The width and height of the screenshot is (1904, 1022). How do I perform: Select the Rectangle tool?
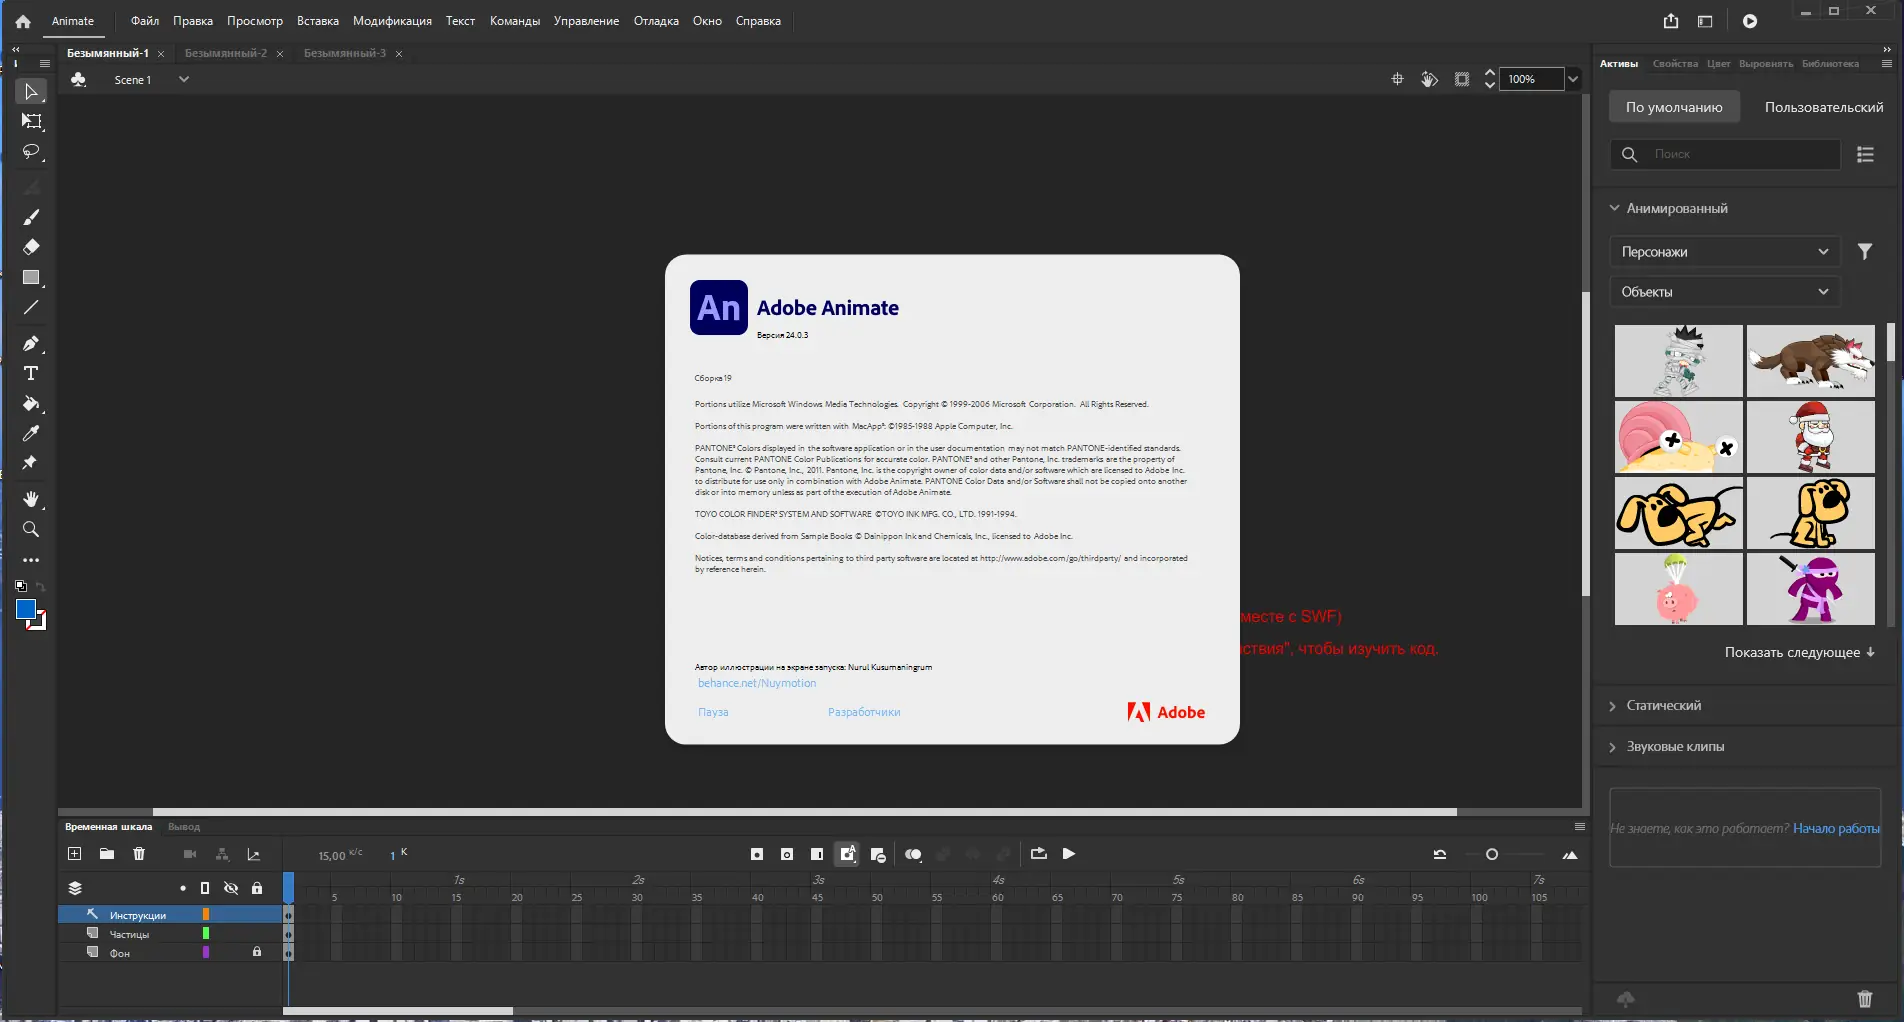point(31,277)
